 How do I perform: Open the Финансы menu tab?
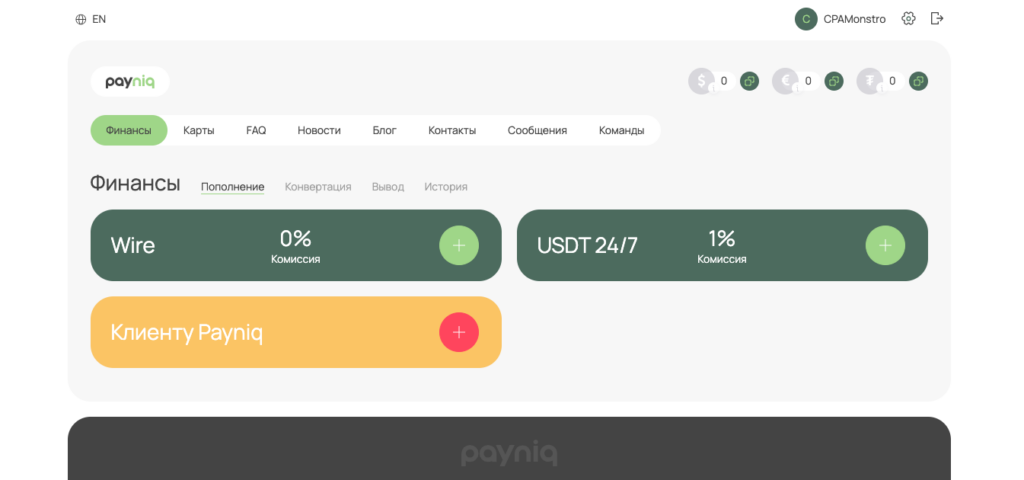coord(129,131)
